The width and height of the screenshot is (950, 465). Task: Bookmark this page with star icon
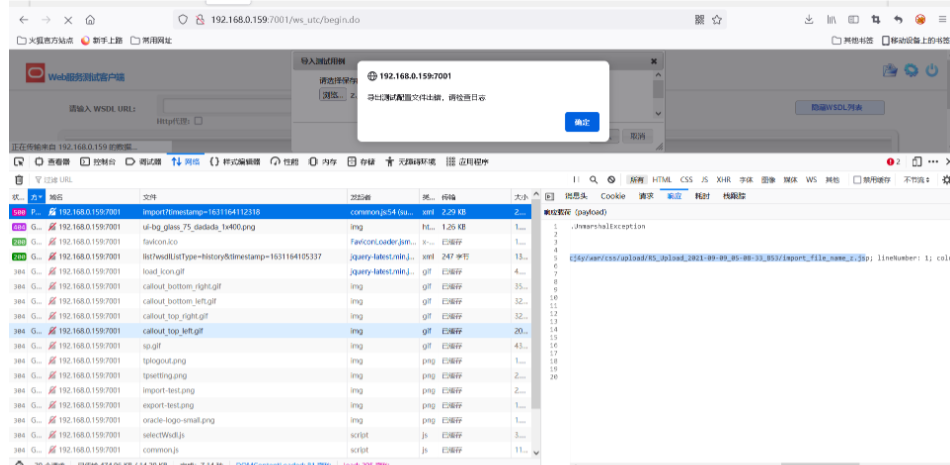click(x=714, y=20)
